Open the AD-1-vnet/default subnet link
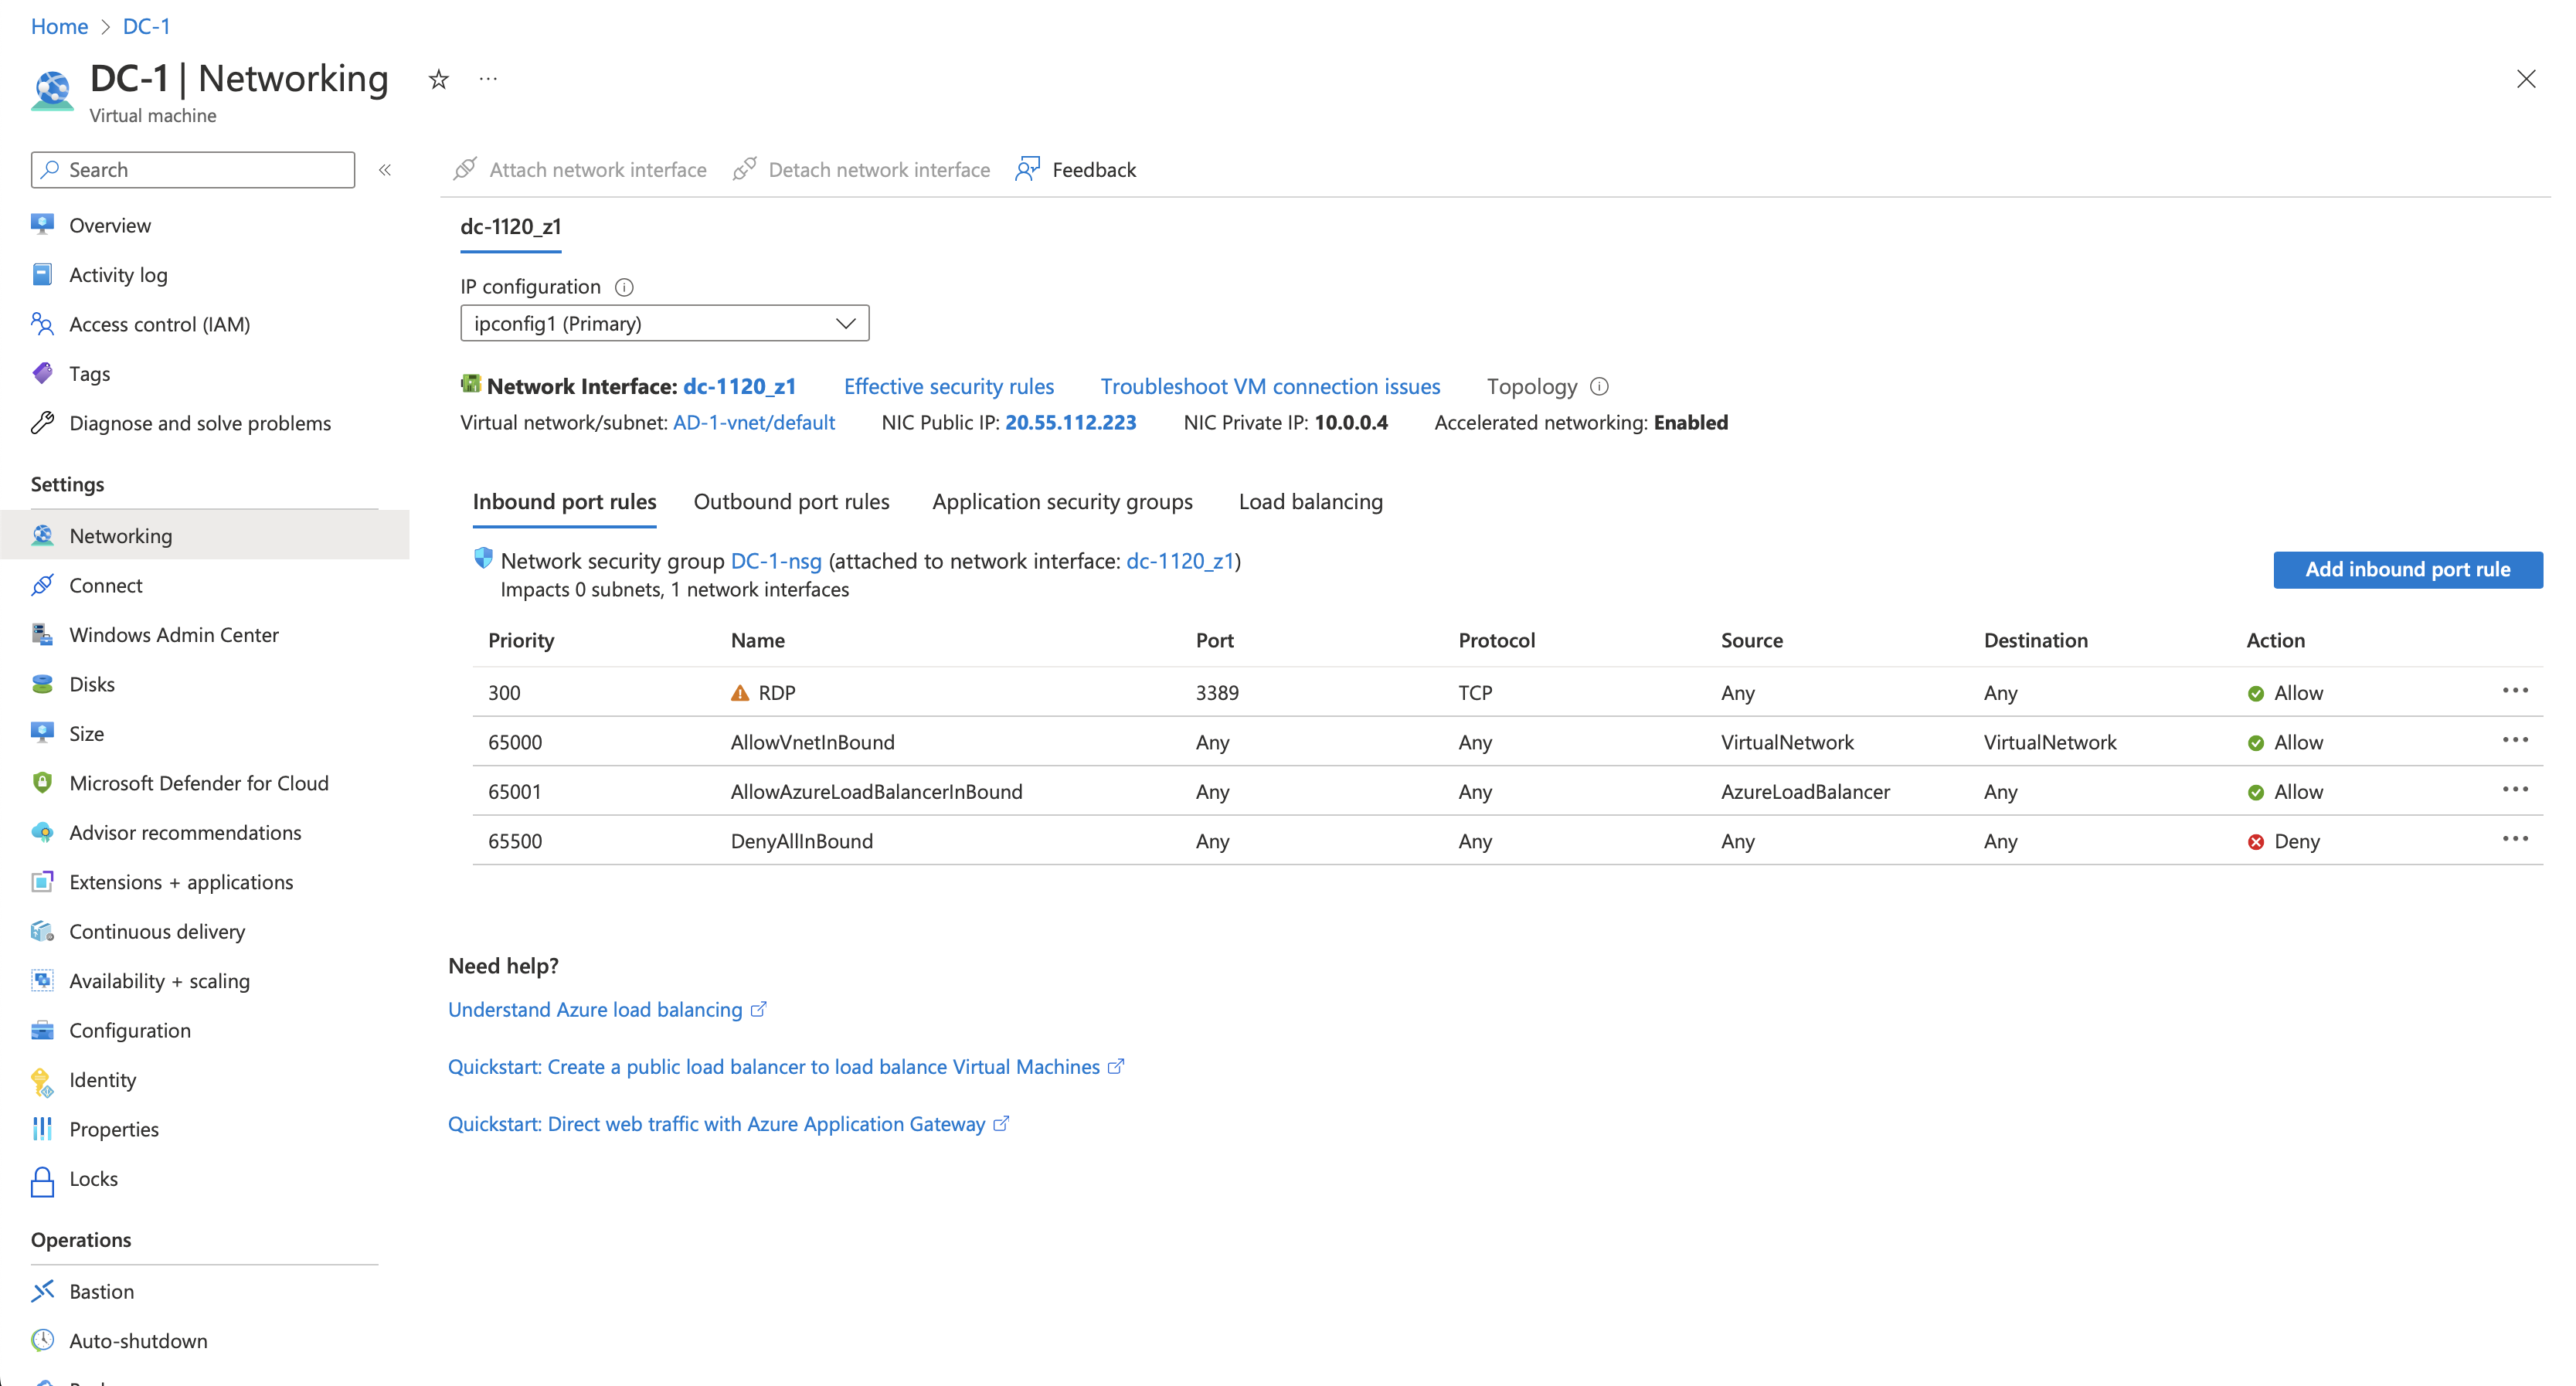2576x1386 pixels. click(x=754, y=422)
